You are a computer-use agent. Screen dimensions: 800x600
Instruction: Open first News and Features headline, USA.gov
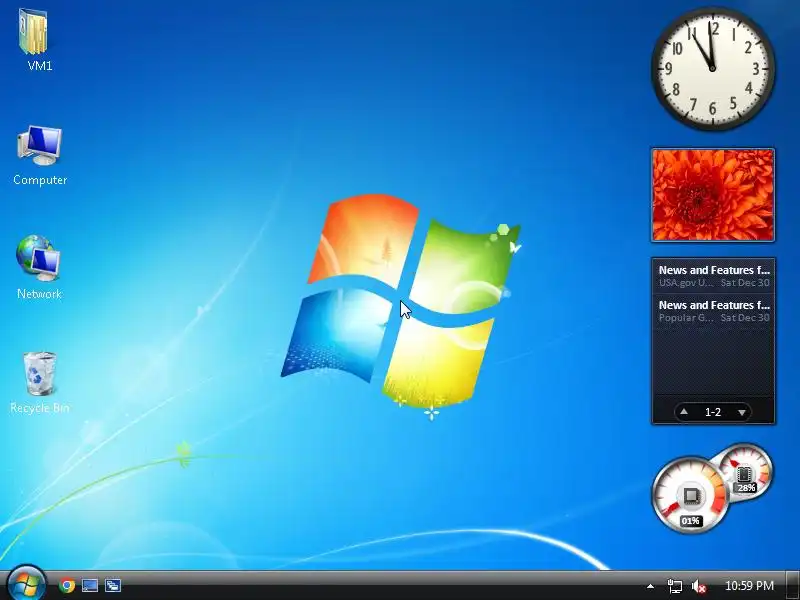coord(713,276)
